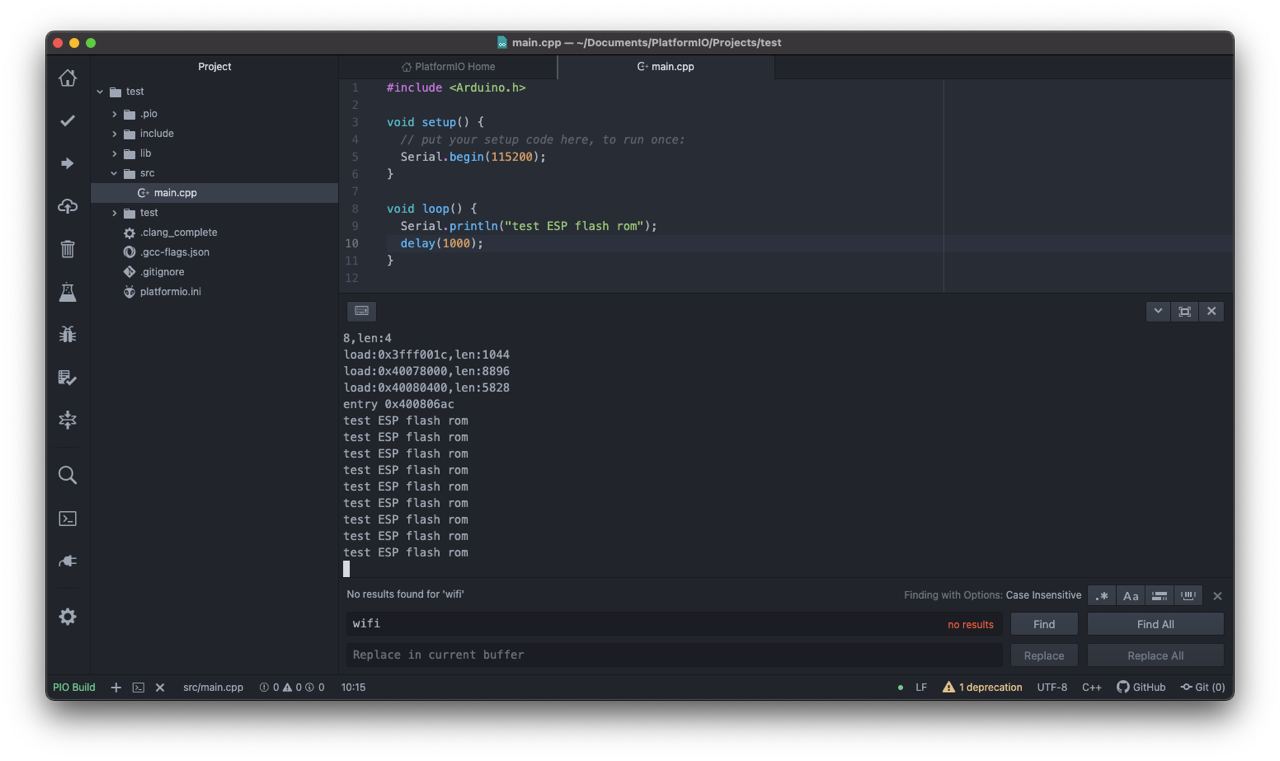Open the settings gear icon
1280x761 pixels.
click(67, 617)
